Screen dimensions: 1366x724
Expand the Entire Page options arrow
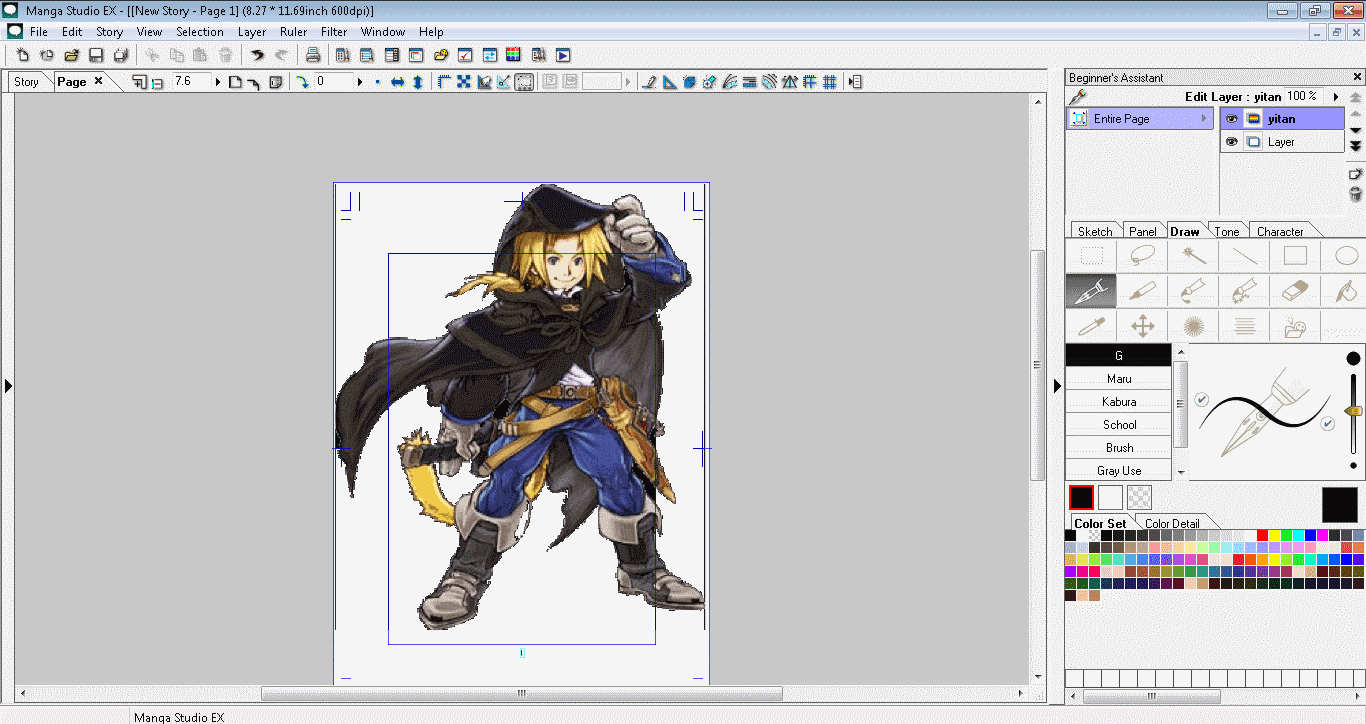1205,118
